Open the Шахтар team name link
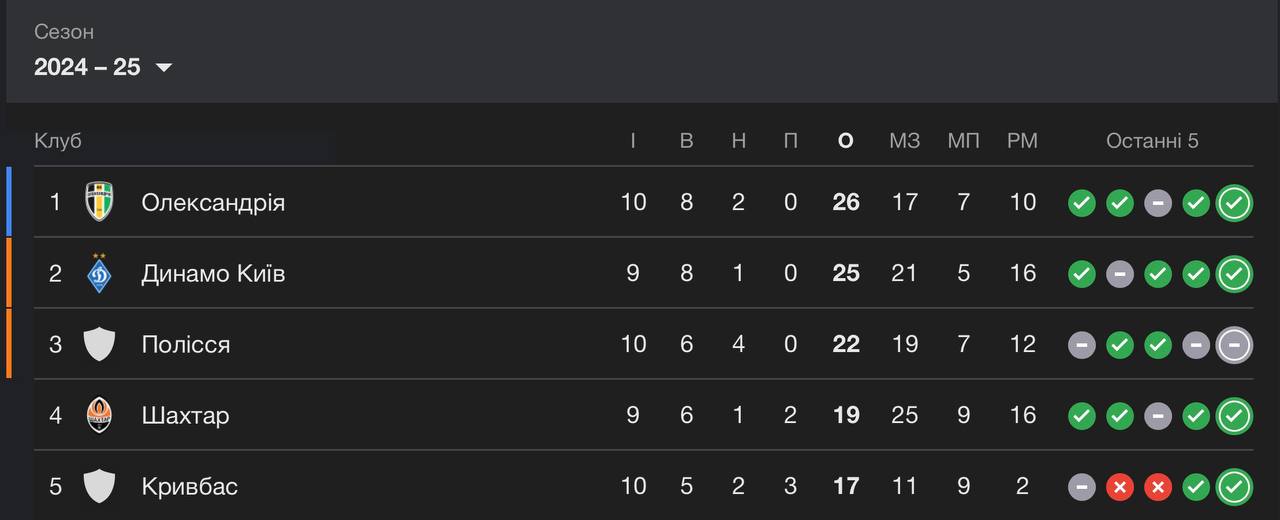The image size is (1280, 520). tap(185, 415)
